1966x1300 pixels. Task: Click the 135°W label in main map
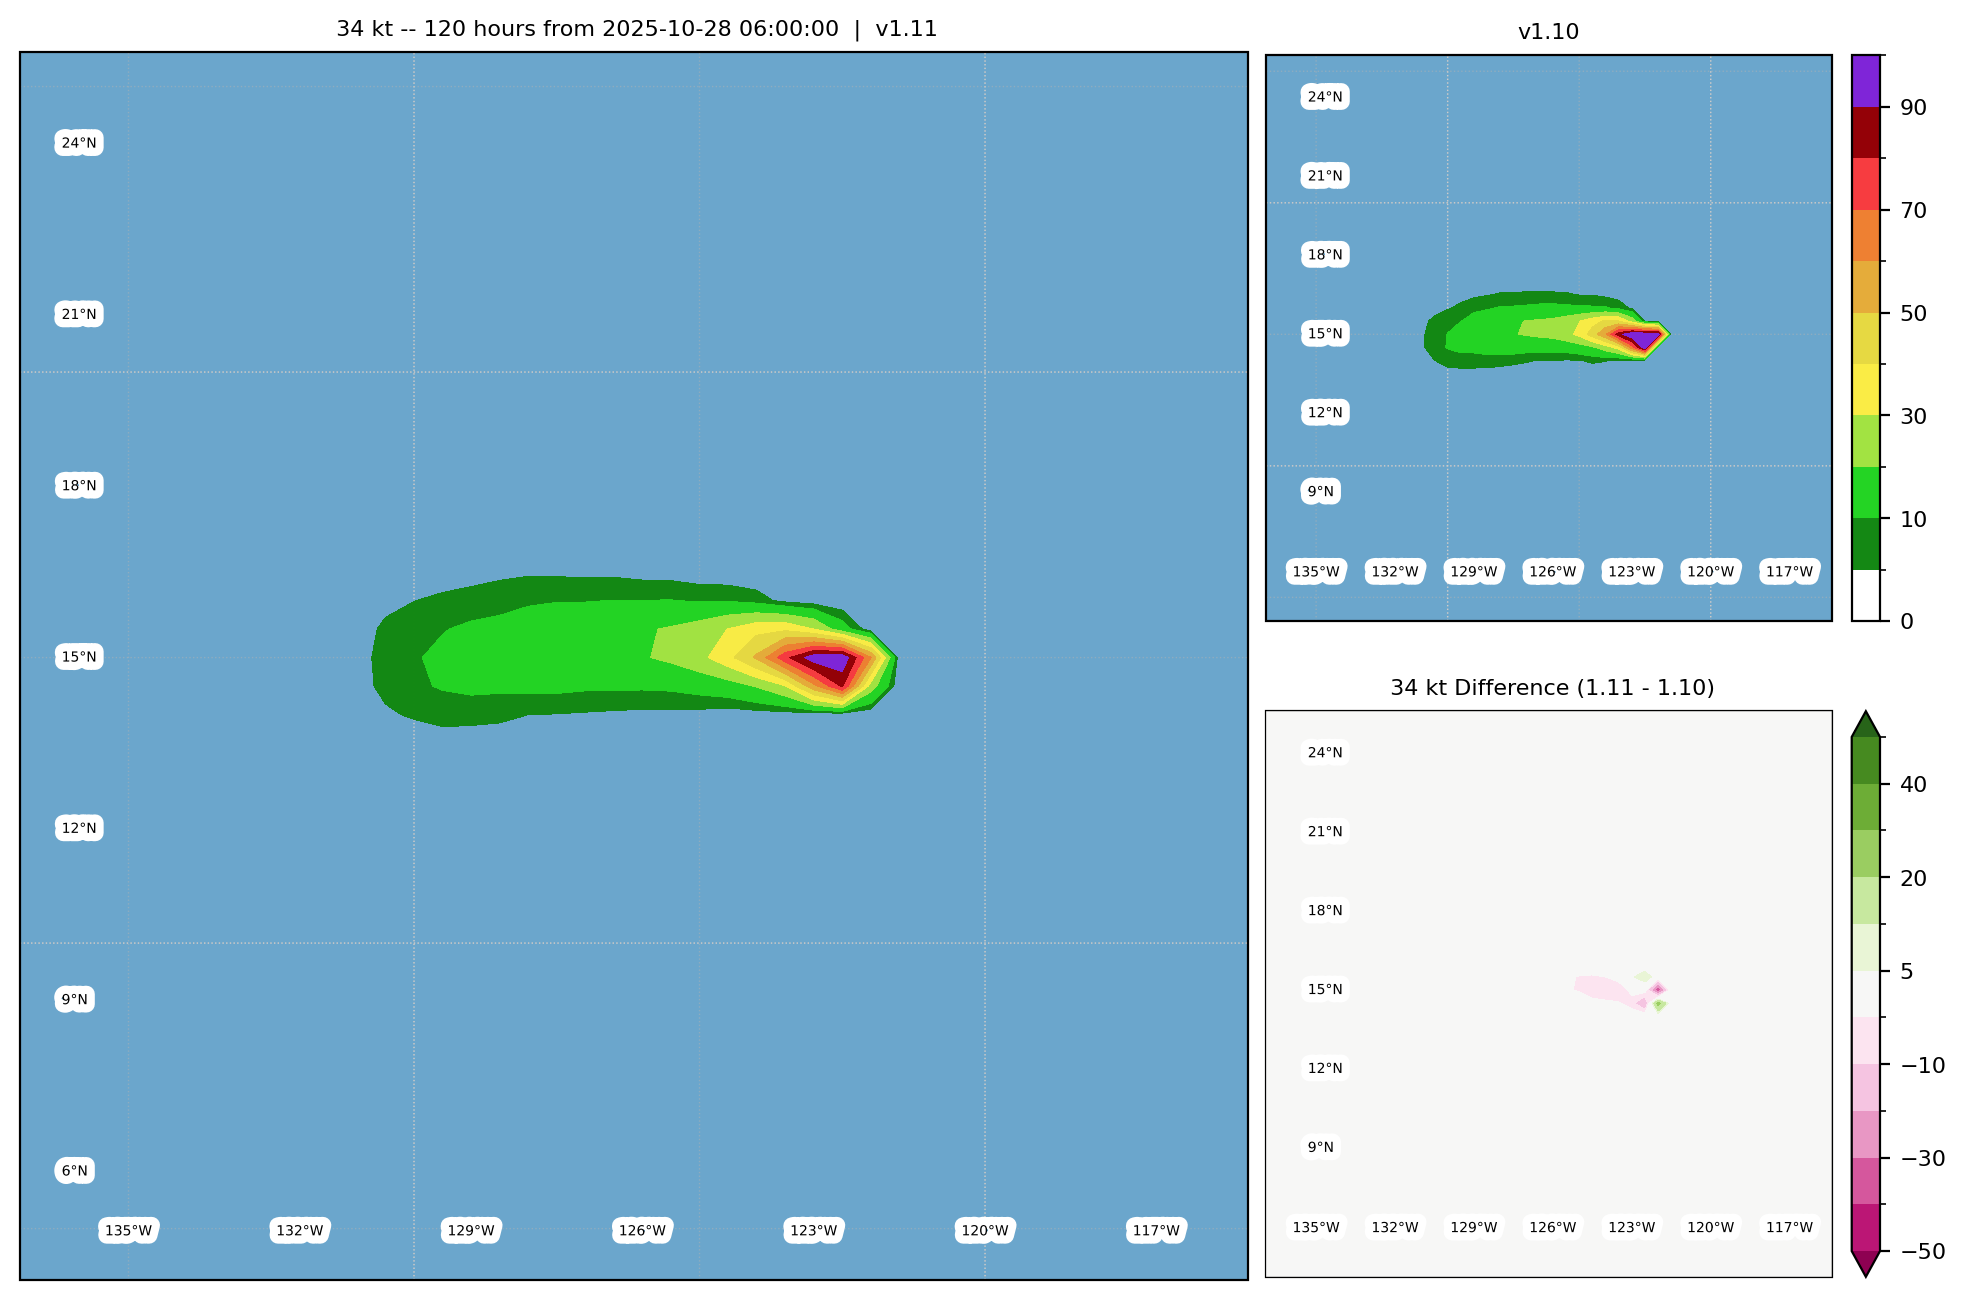(x=129, y=1230)
